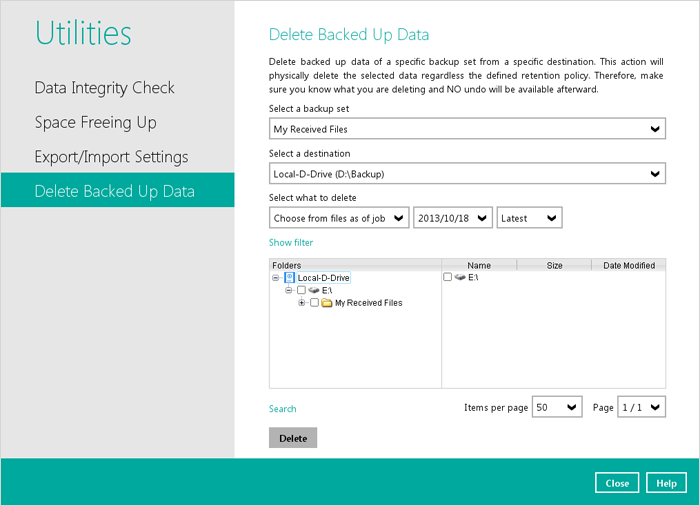Check the My Received Files folder checkbox
Viewport: 700px width, 506px height.
314,303
